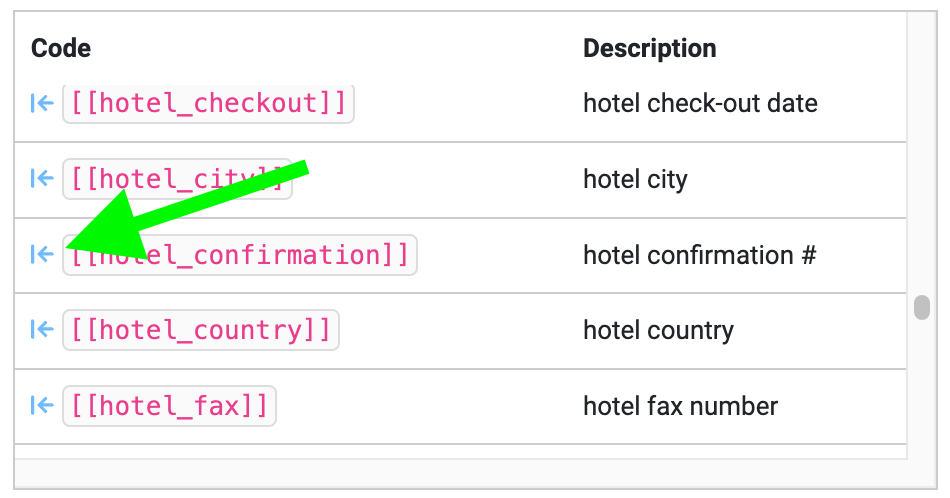Click insert arrow icon beside hotel_city code
Viewport: 950px width, 498px height.
point(42,179)
